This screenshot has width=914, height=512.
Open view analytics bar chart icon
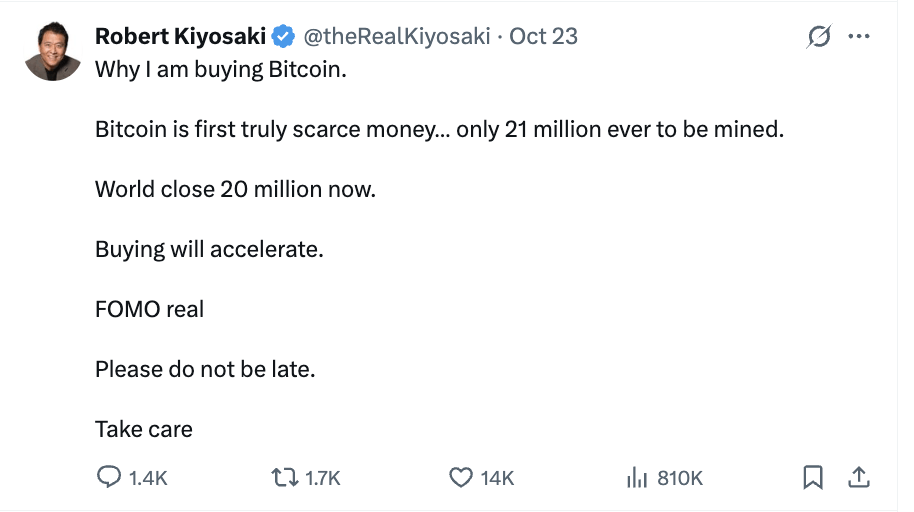pos(637,478)
